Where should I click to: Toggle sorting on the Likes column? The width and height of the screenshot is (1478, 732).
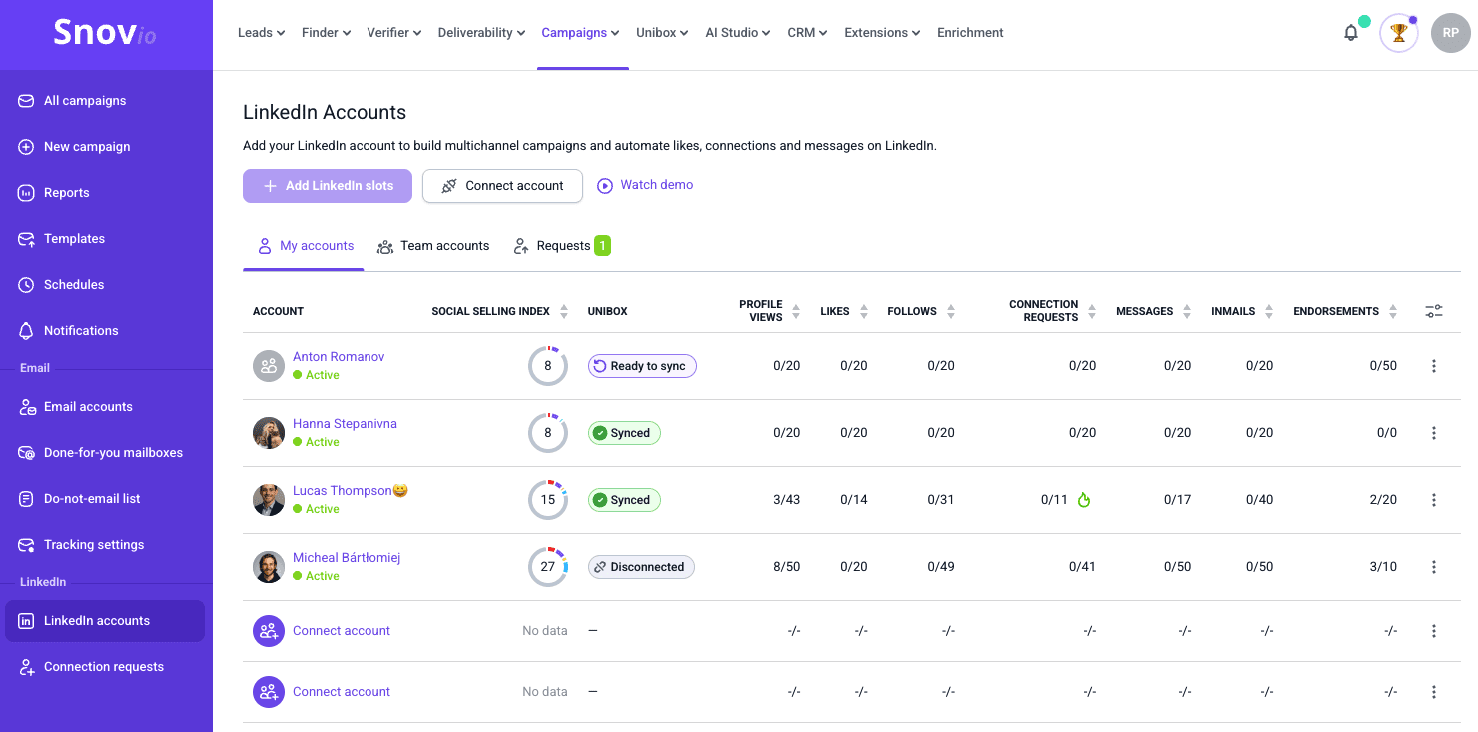click(x=864, y=311)
